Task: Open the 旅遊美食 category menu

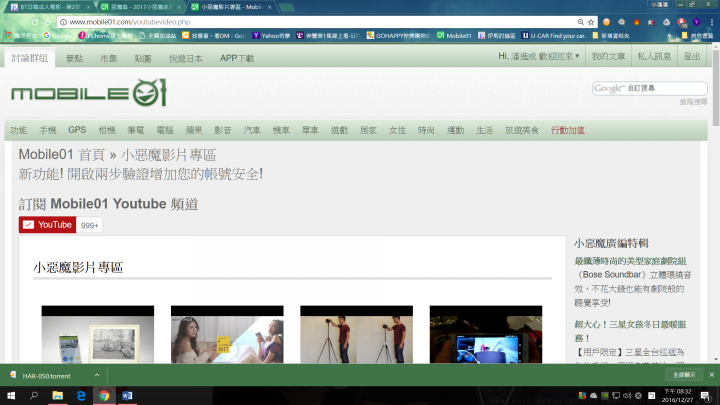Action: pyautogui.click(x=522, y=130)
